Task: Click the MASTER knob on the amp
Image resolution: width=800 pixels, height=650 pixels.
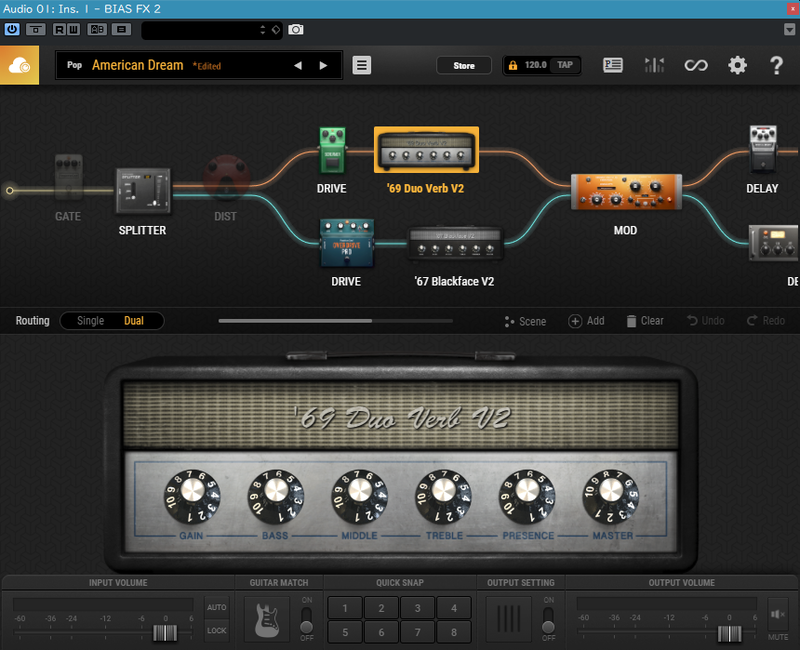Action: (611, 496)
